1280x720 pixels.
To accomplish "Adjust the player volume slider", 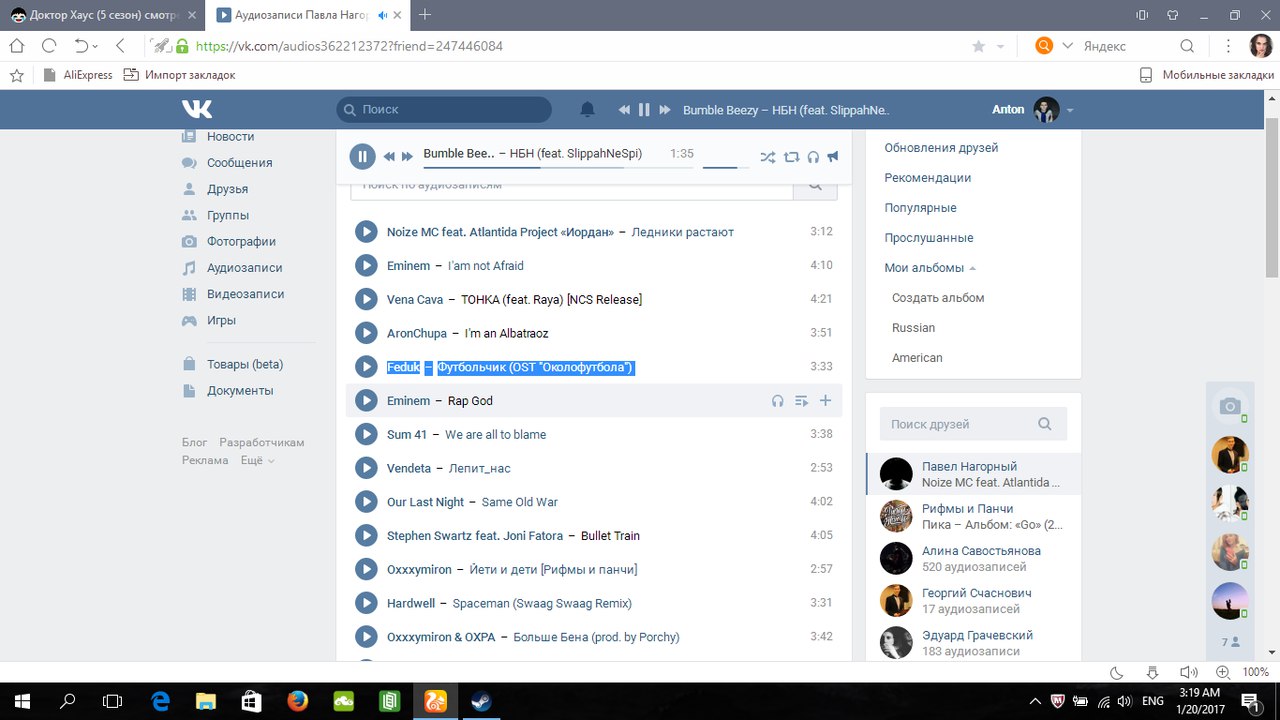I will [x=726, y=167].
